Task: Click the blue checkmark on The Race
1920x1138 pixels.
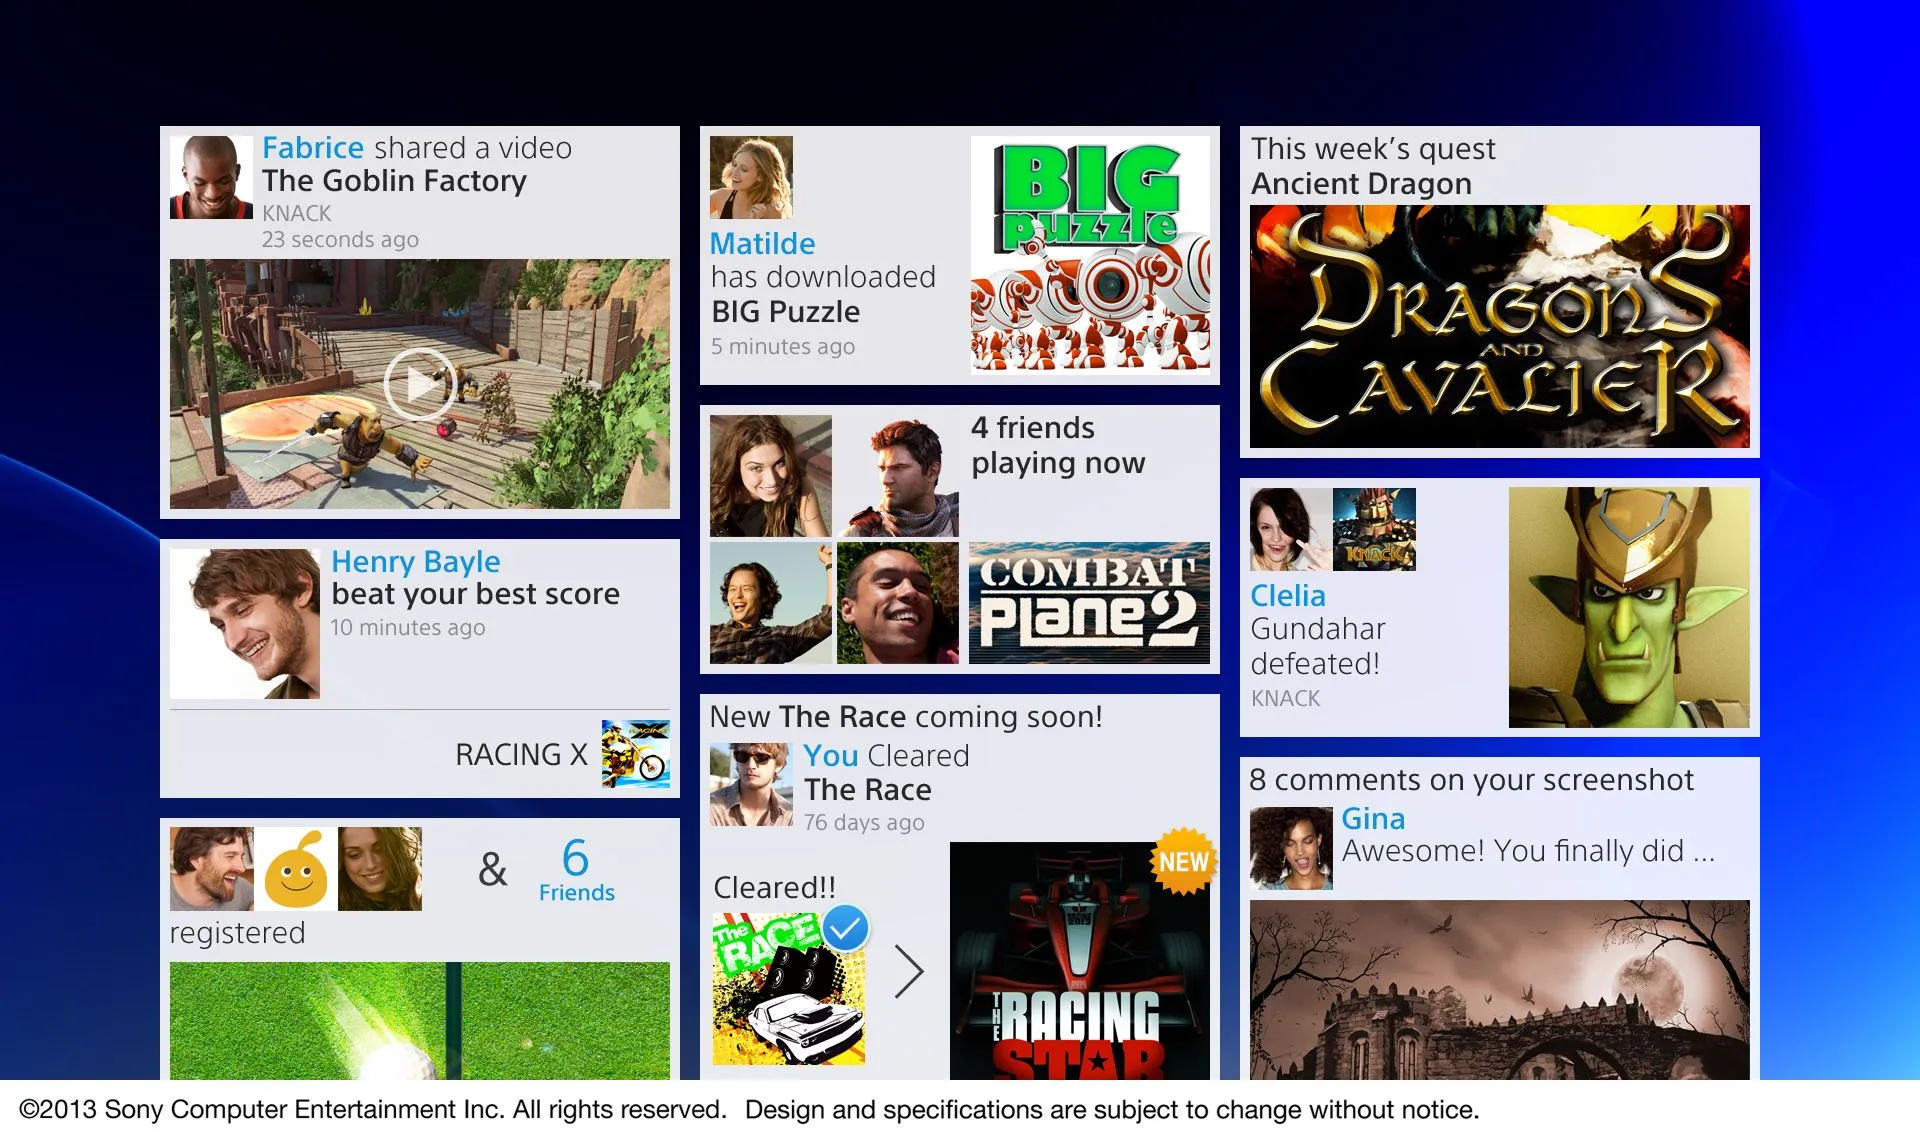Action: click(846, 929)
